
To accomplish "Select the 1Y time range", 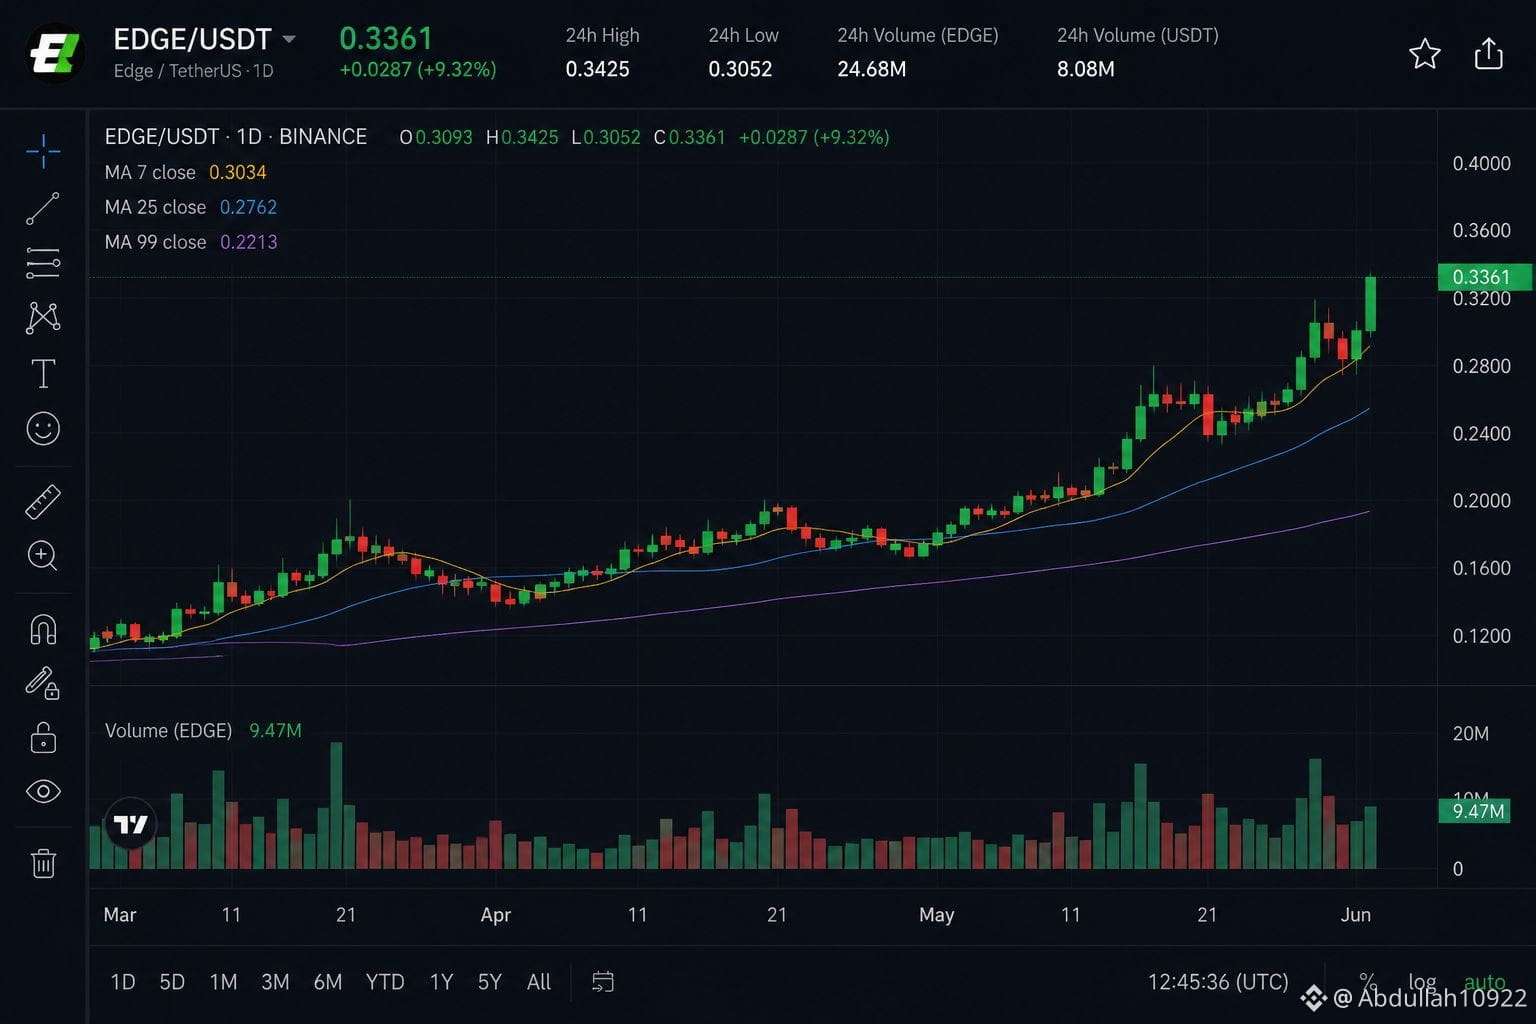I will click(x=441, y=982).
